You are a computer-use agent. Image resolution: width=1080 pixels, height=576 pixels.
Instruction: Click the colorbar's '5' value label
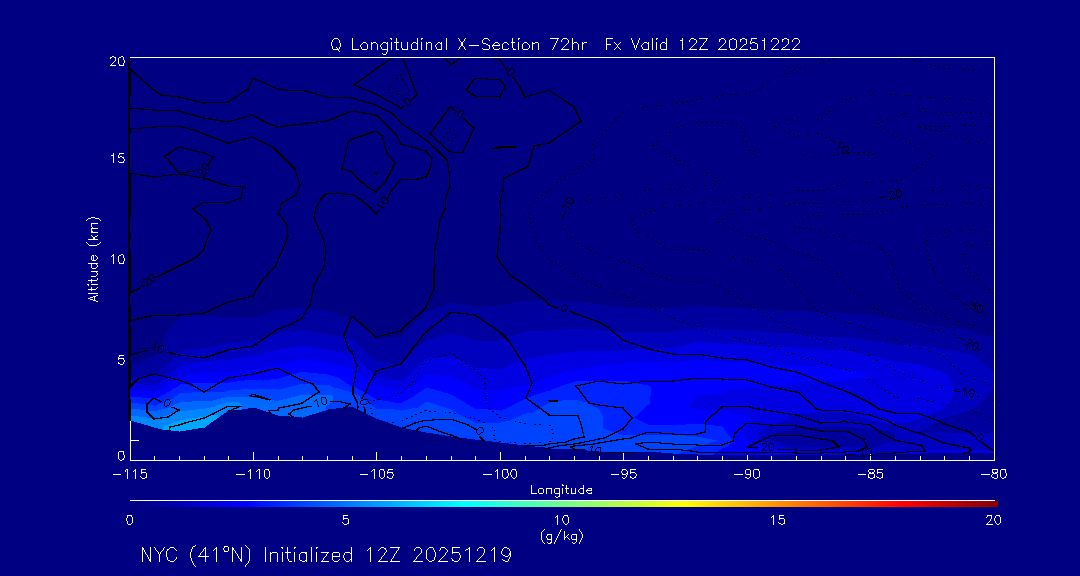click(345, 520)
